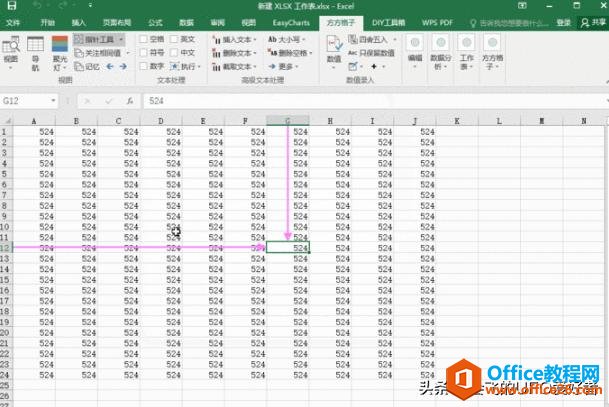This screenshot has height=407, width=609.
Task: Select column M header
Action: point(541,121)
